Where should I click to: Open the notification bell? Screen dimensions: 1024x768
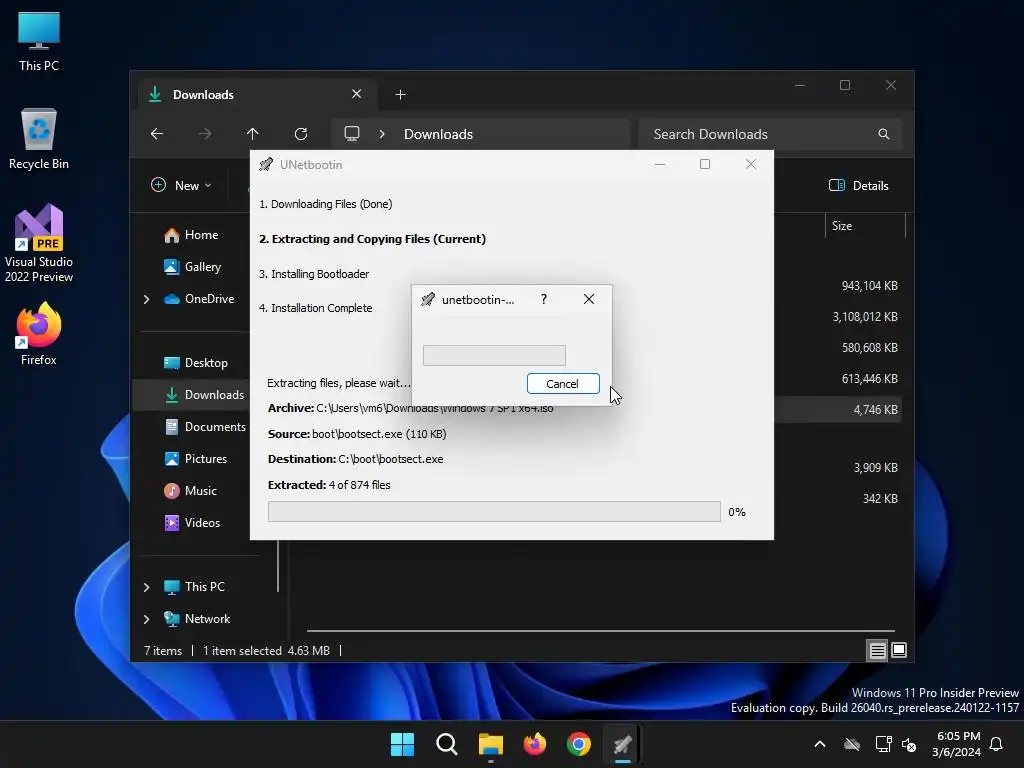tap(996, 744)
